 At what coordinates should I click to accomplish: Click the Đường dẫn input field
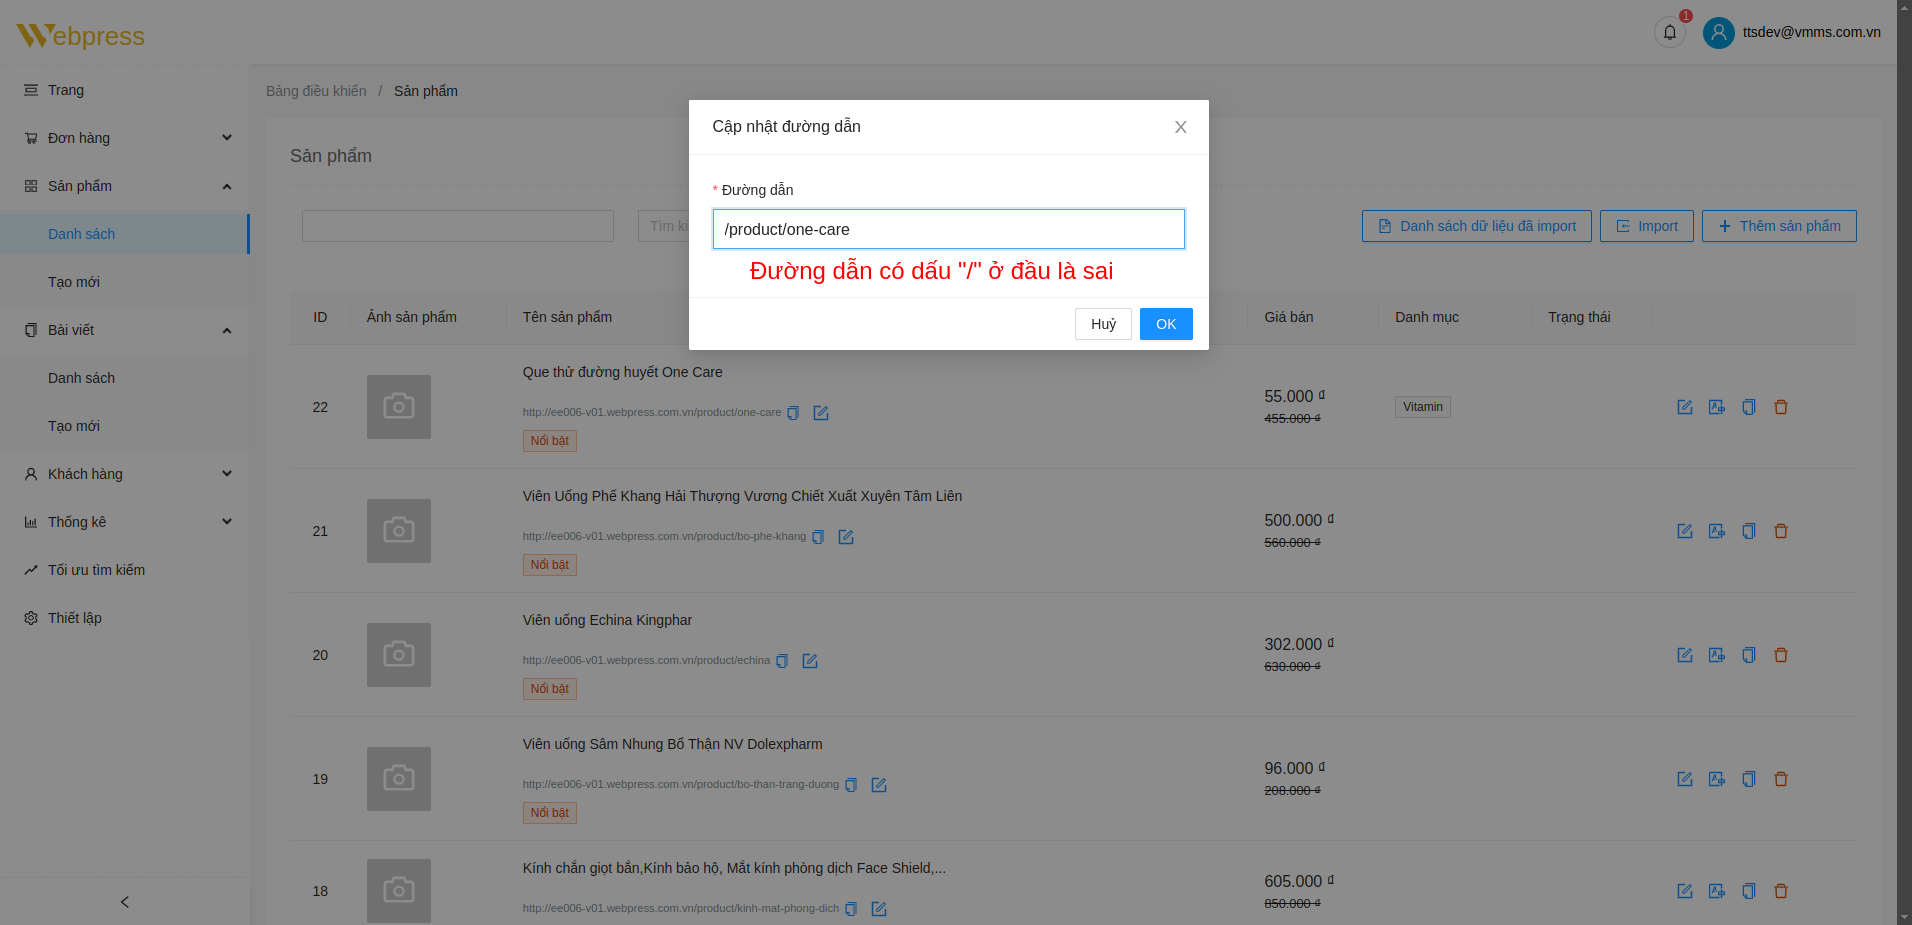click(x=948, y=229)
